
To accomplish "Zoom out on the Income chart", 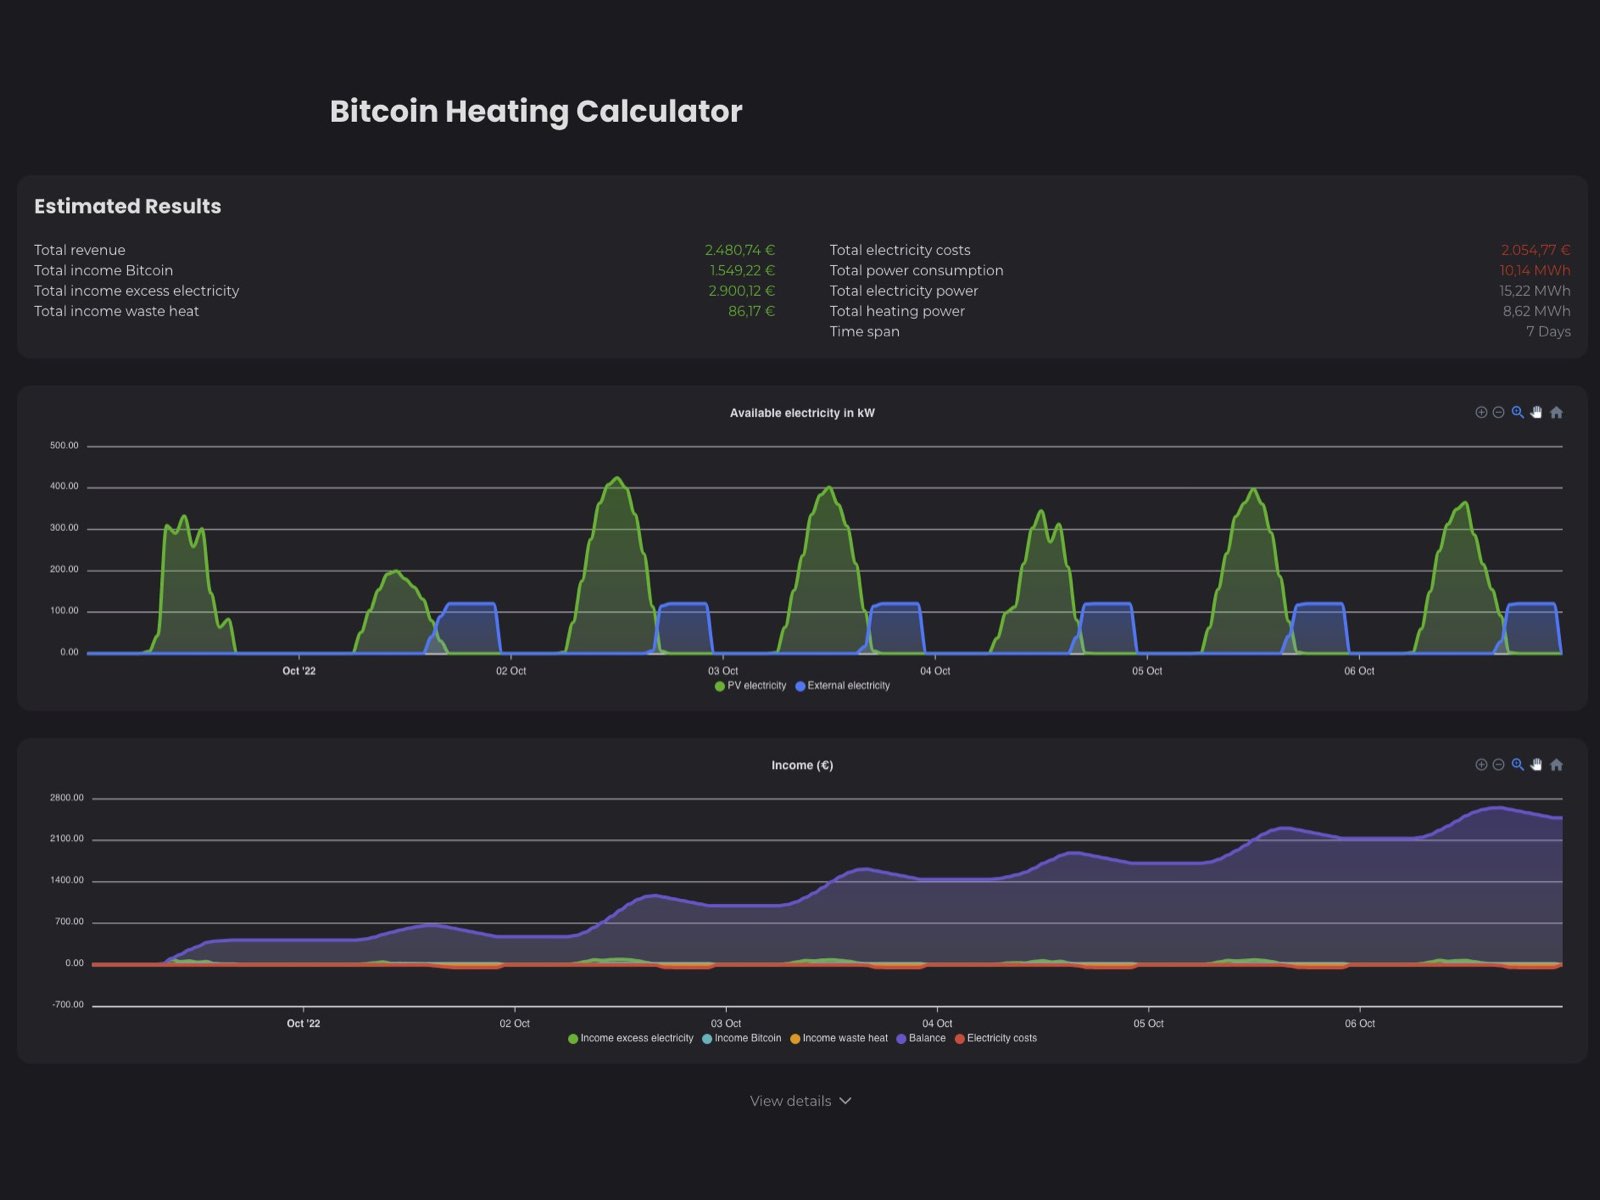I will (x=1498, y=764).
